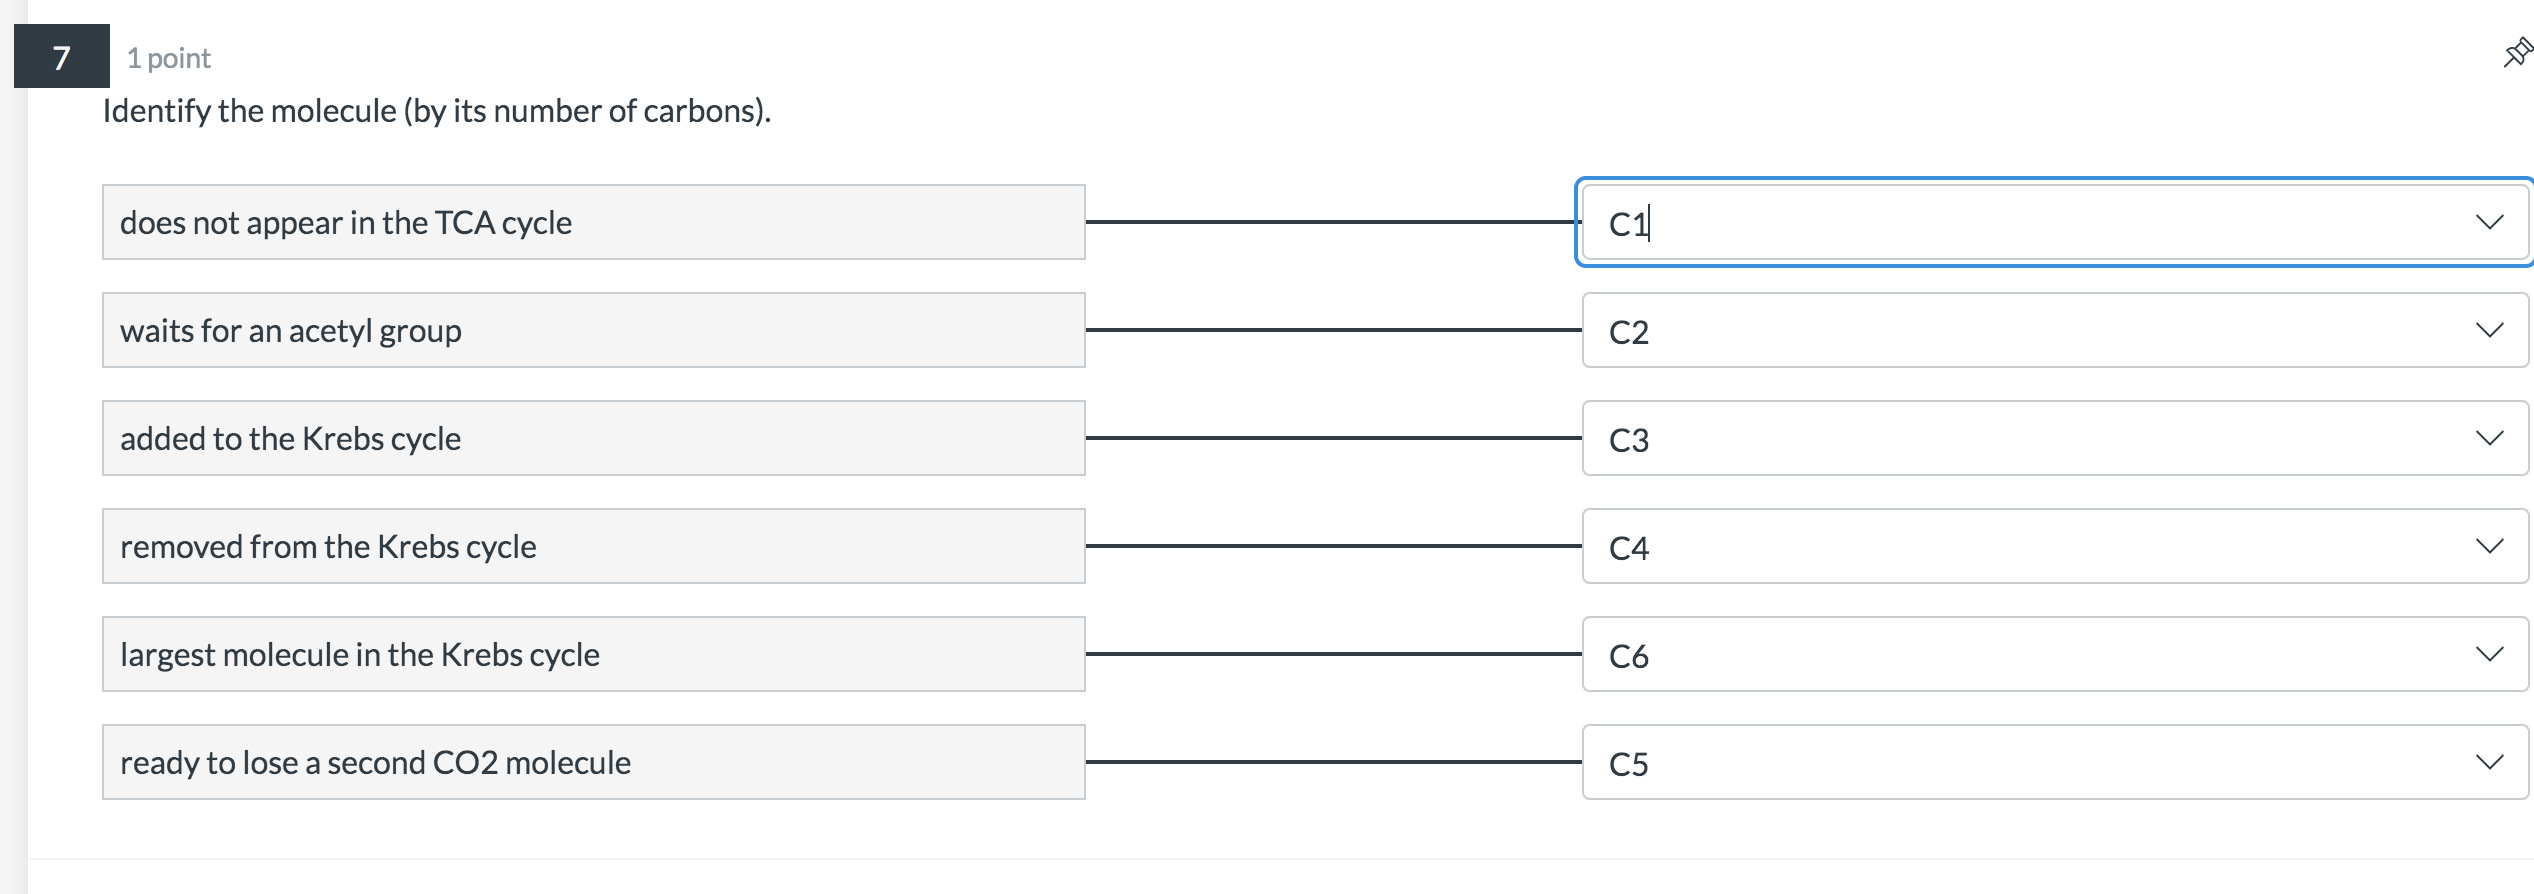Click the C6 selection field text
Image resolution: width=2534 pixels, height=894 pixels.
tap(1628, 656)
